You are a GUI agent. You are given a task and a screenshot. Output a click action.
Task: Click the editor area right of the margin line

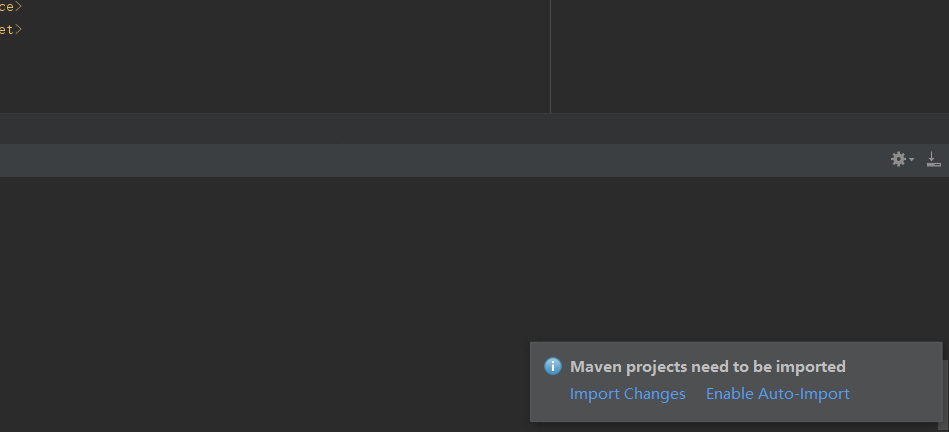[750, 56]
